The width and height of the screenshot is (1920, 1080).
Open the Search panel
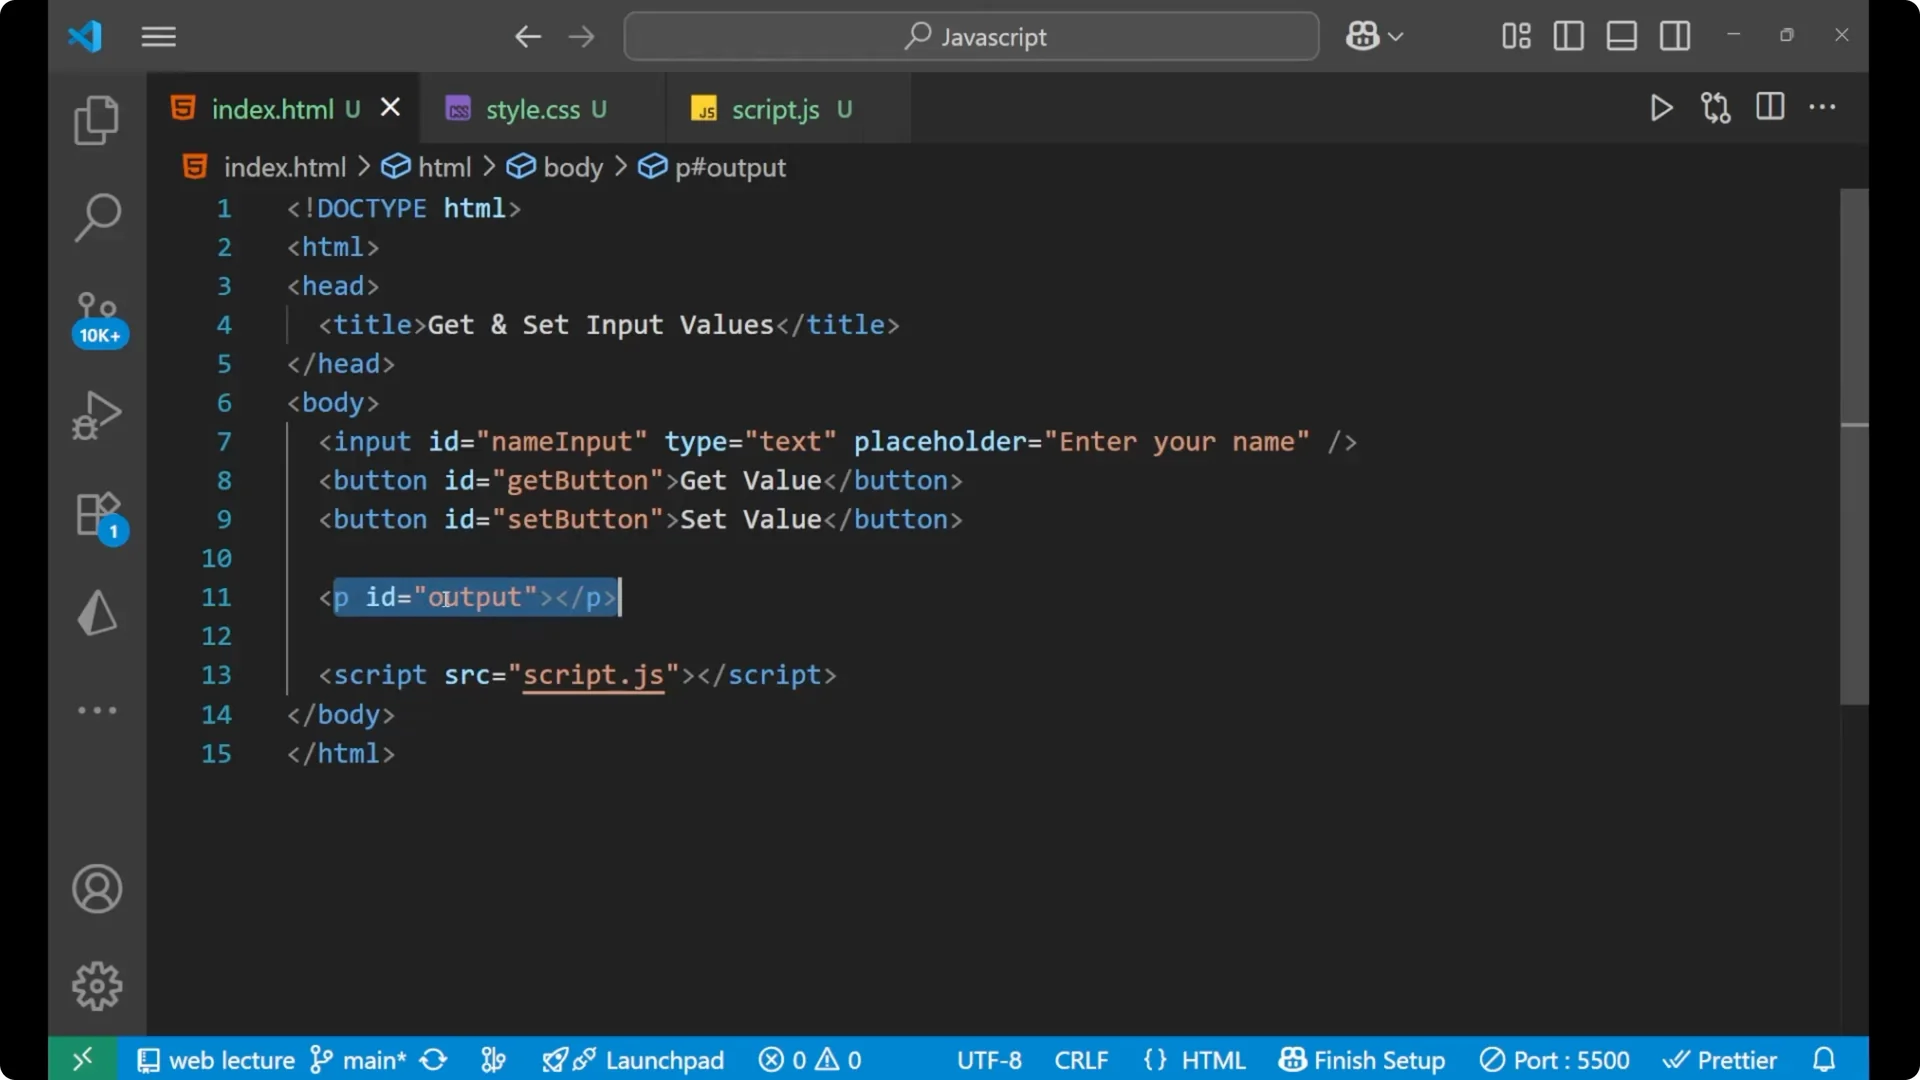96,216
